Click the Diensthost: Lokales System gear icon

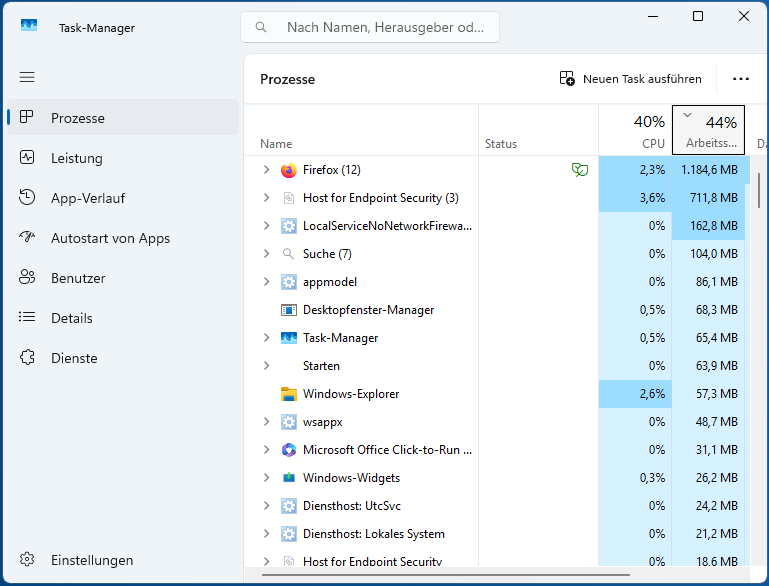[x=289, y=534]
